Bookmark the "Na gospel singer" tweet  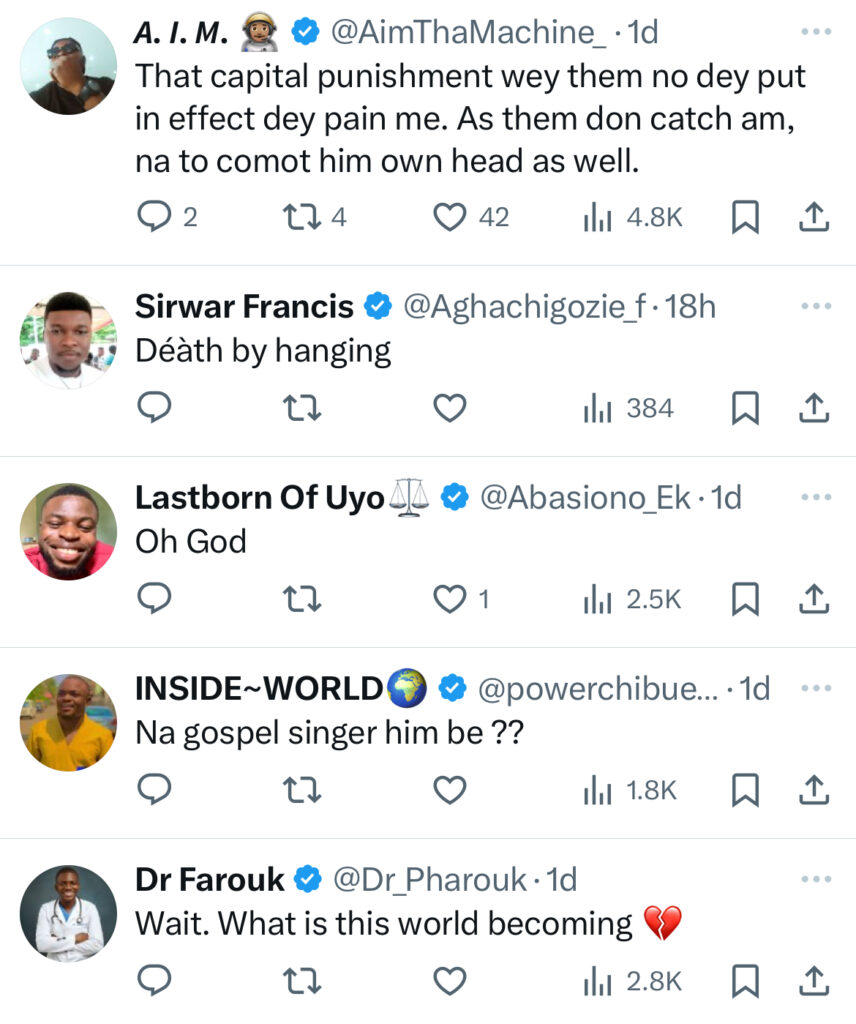745,790
